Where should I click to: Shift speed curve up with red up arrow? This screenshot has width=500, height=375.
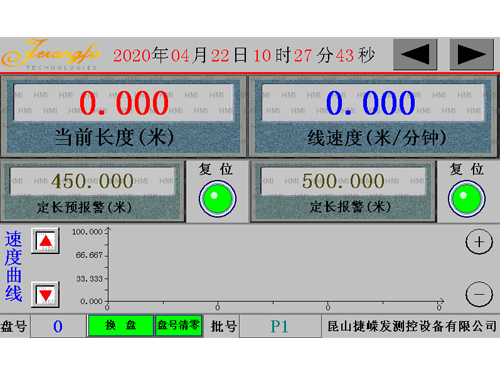click(46, 241)
